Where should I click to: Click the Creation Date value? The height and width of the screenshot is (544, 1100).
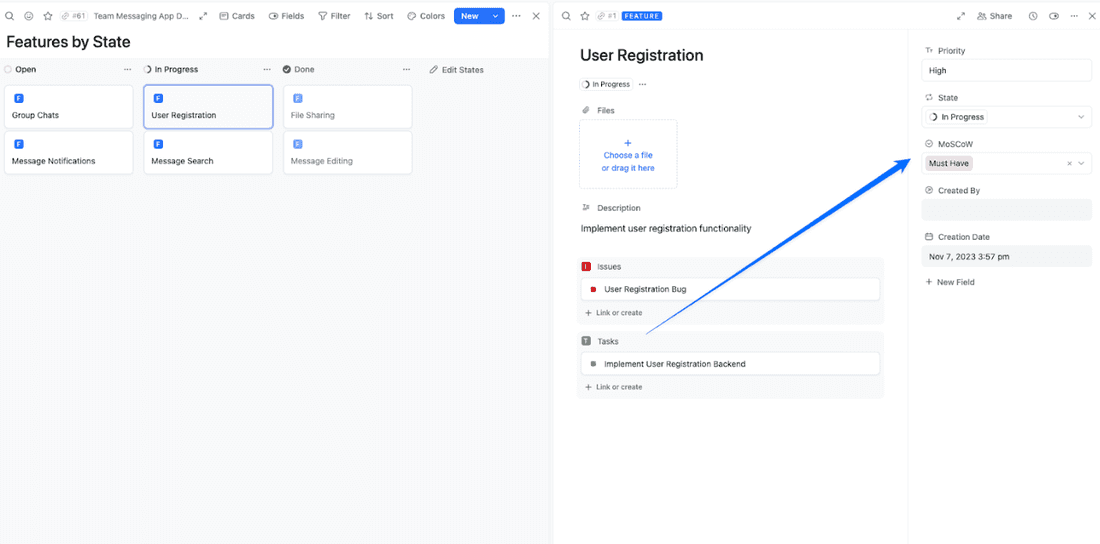1007,256
